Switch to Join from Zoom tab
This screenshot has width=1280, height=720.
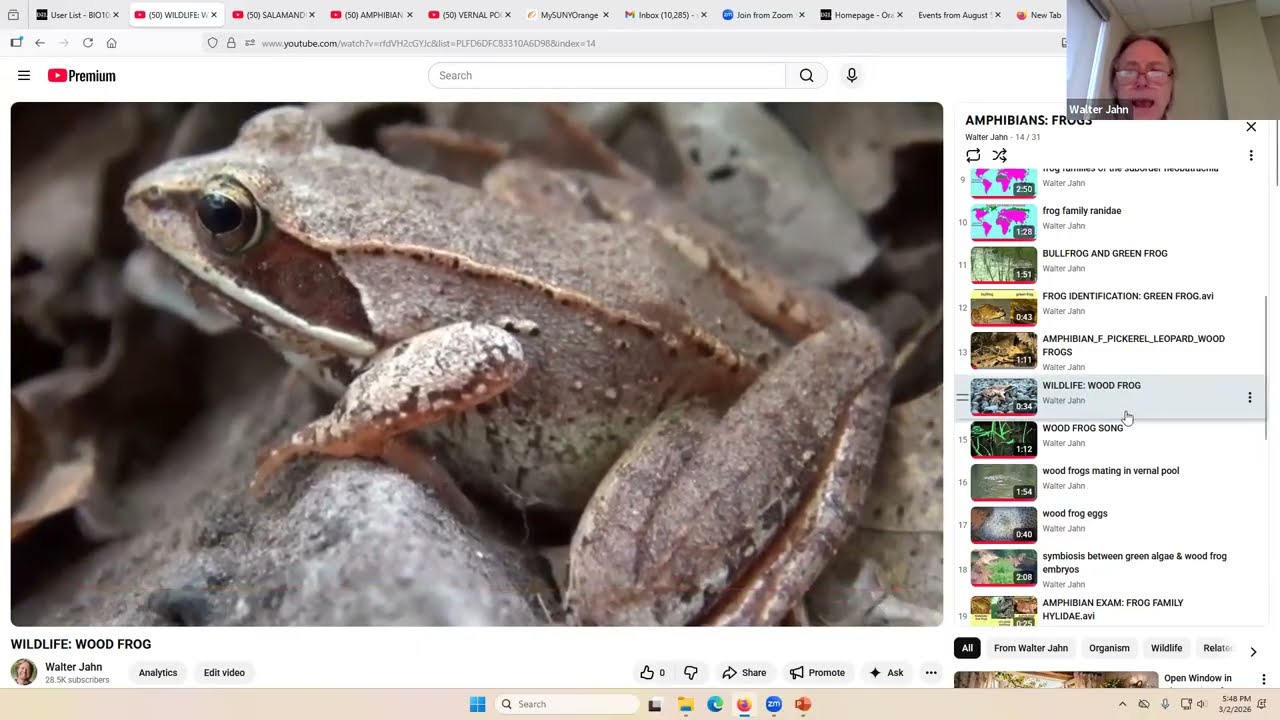coord(763,15)
